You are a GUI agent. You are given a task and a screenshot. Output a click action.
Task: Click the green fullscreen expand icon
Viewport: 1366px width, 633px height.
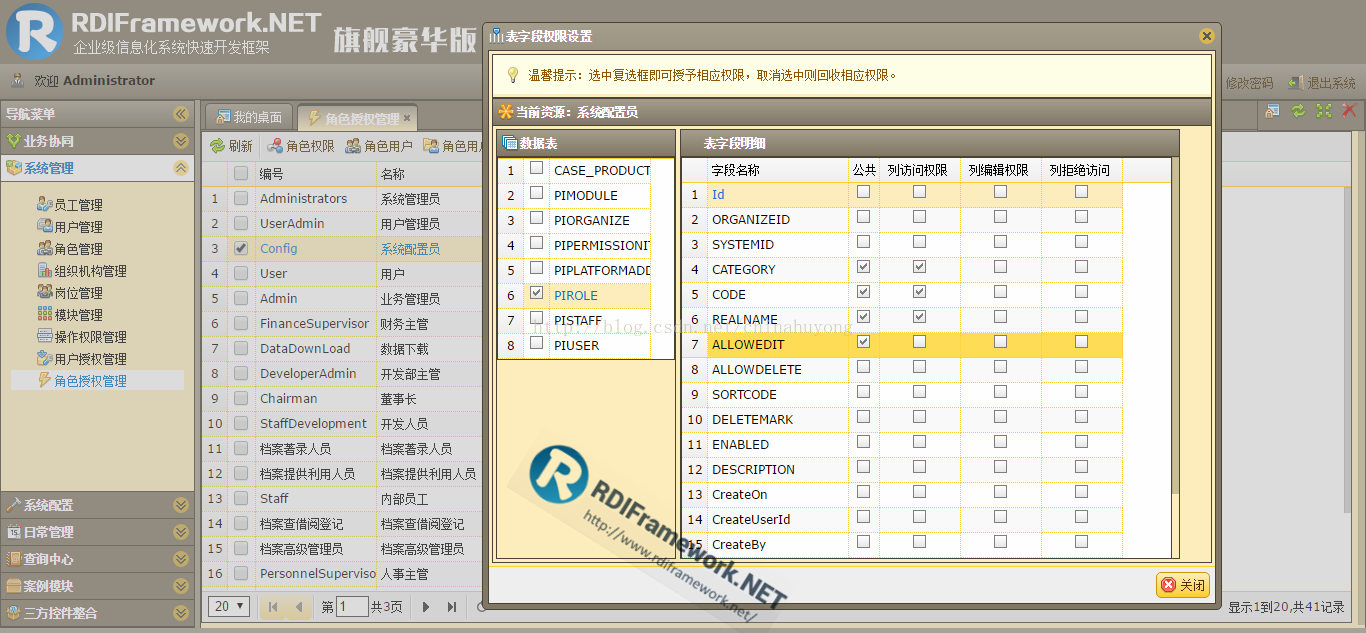click(x=1324, y=111)
